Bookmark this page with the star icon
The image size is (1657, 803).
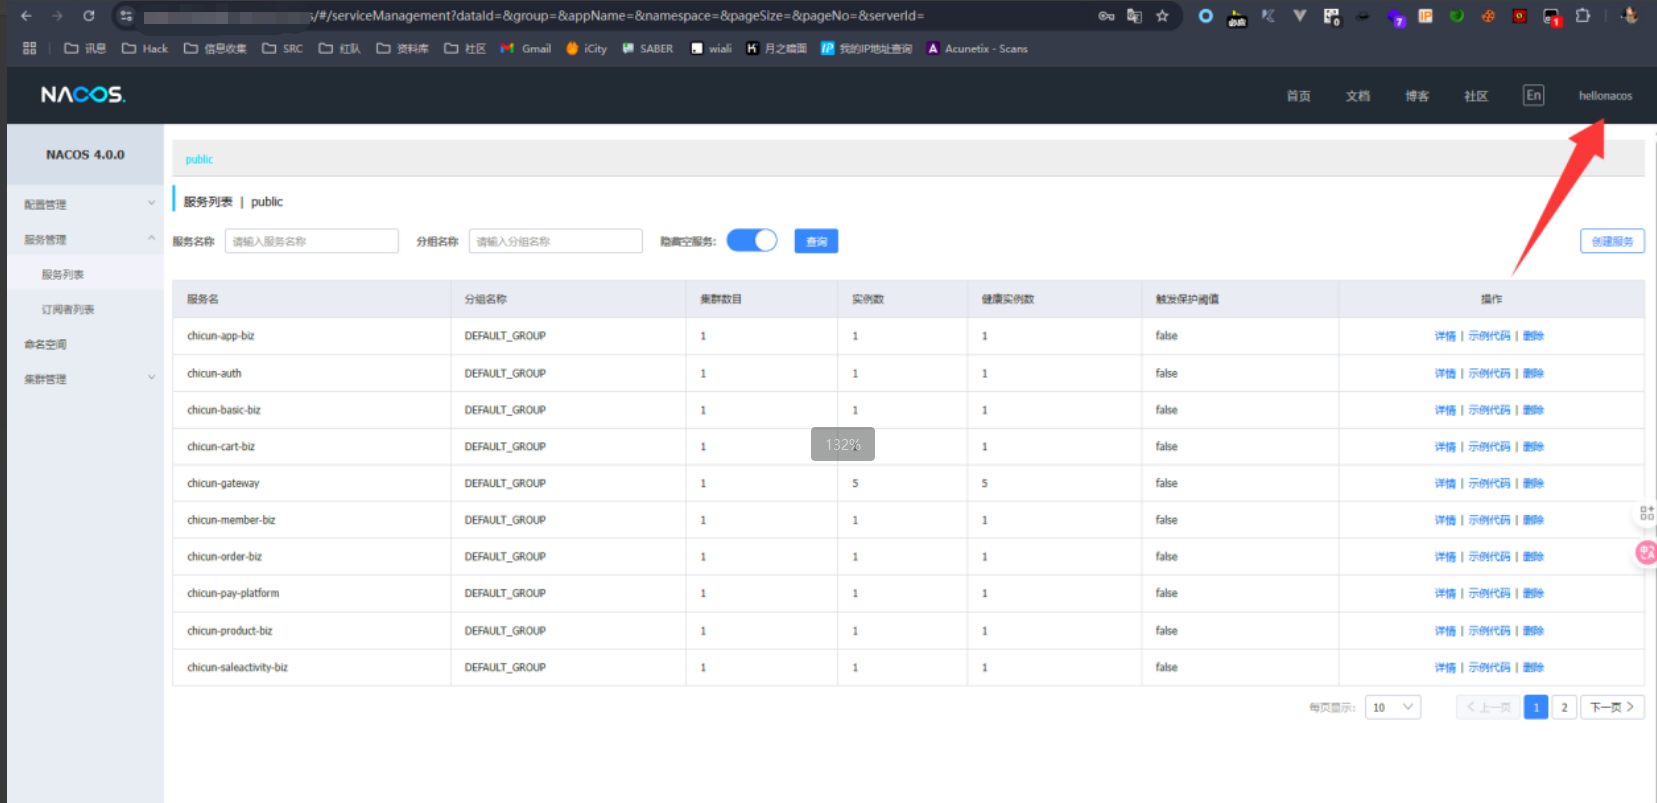point(1162,16)
